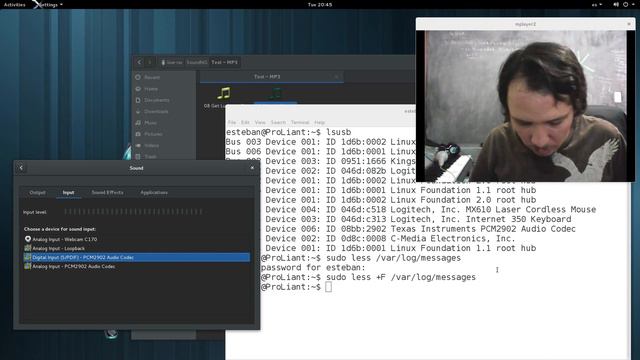640x360 pixels.
Task: Open the terminal Help menu
Action: pyautogui.click(x=319, y=122)
